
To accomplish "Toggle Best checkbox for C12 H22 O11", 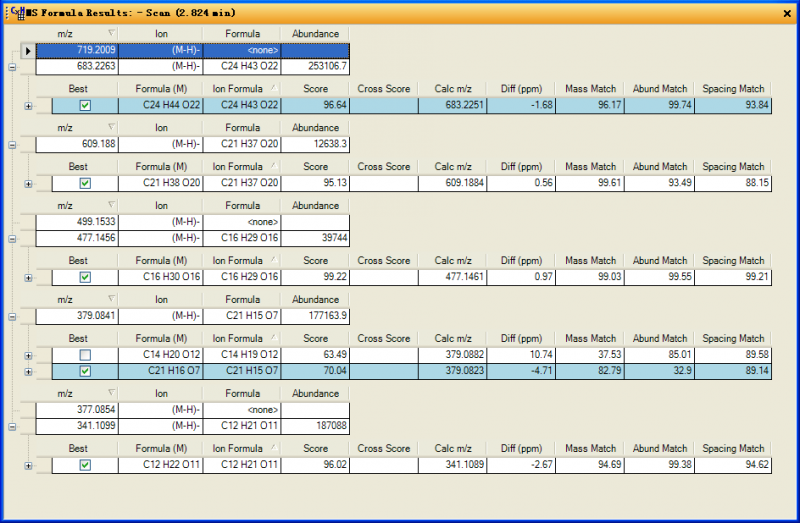I will point(85,465).
